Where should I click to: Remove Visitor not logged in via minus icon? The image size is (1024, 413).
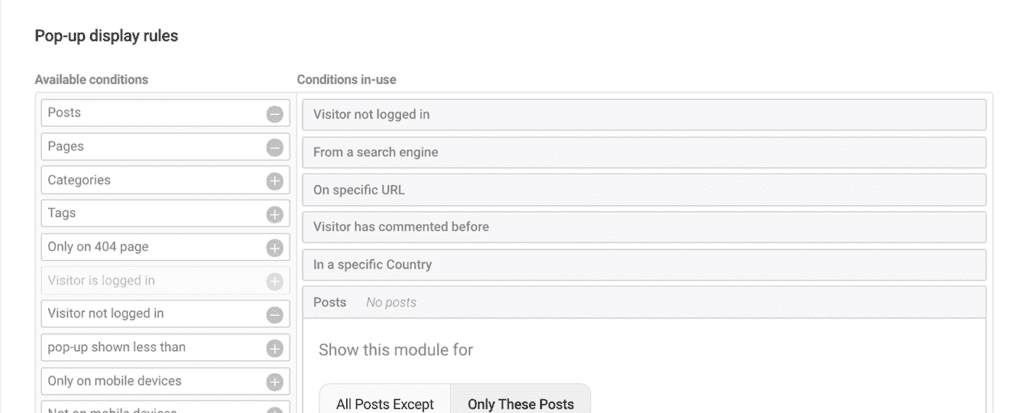pos(274,314)
